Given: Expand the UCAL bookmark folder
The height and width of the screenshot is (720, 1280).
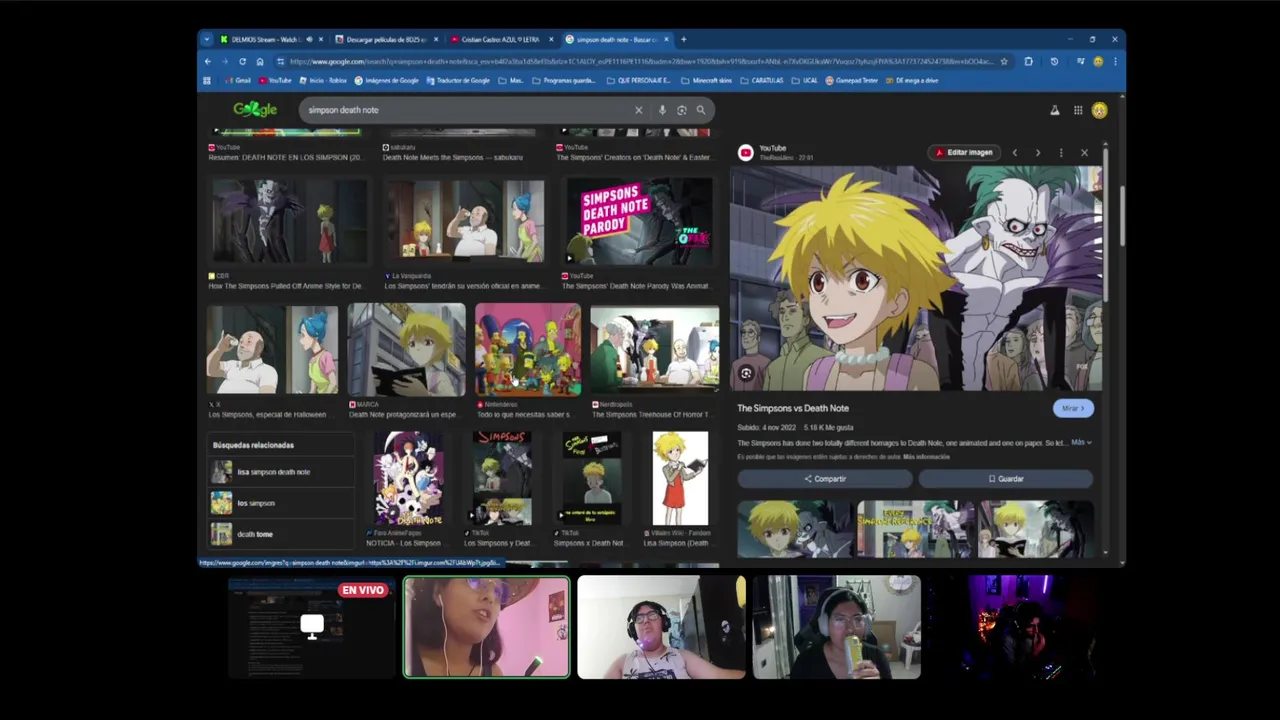Looking at the screenshot, I should 805,80.
